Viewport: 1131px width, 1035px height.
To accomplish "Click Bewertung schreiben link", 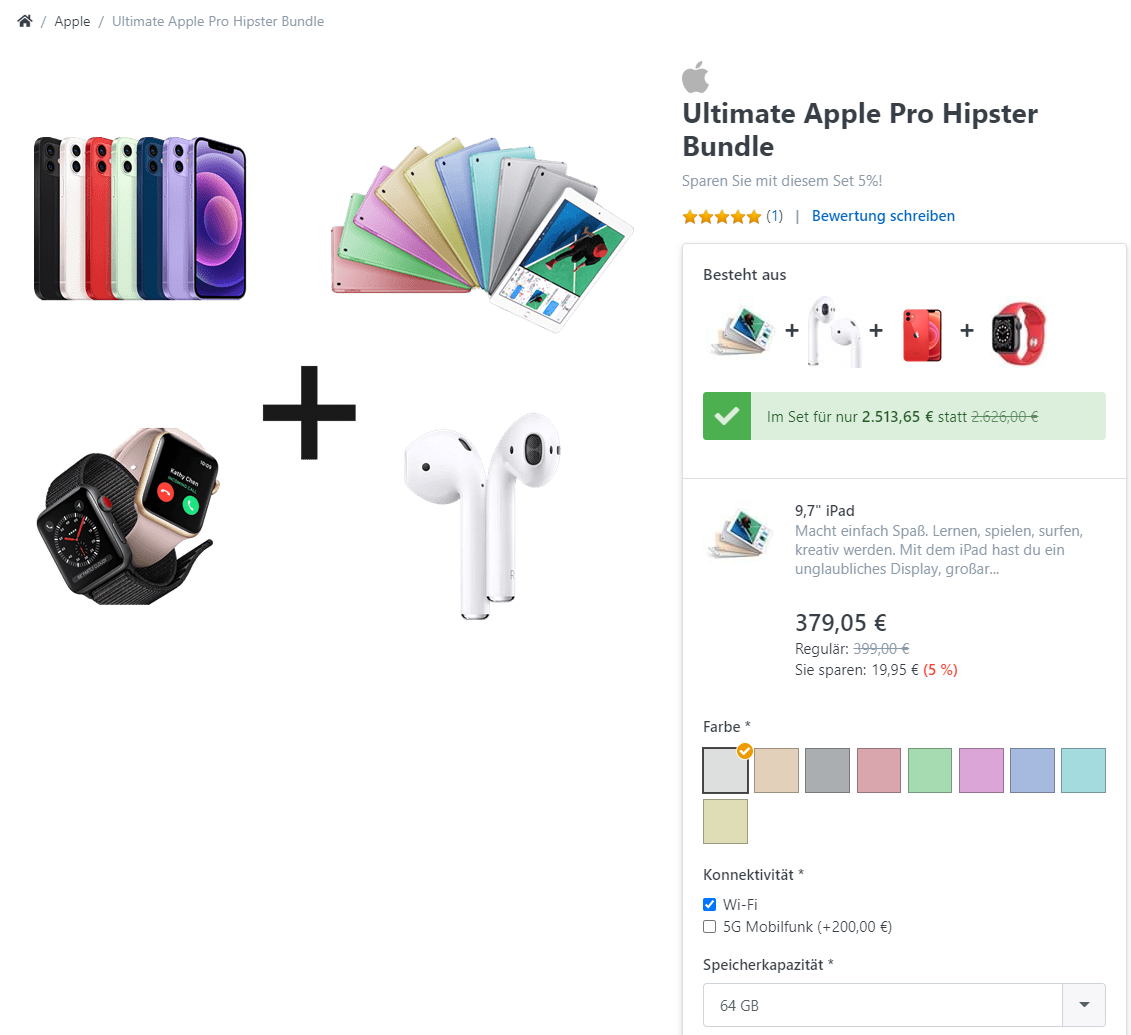I will 883,216.
